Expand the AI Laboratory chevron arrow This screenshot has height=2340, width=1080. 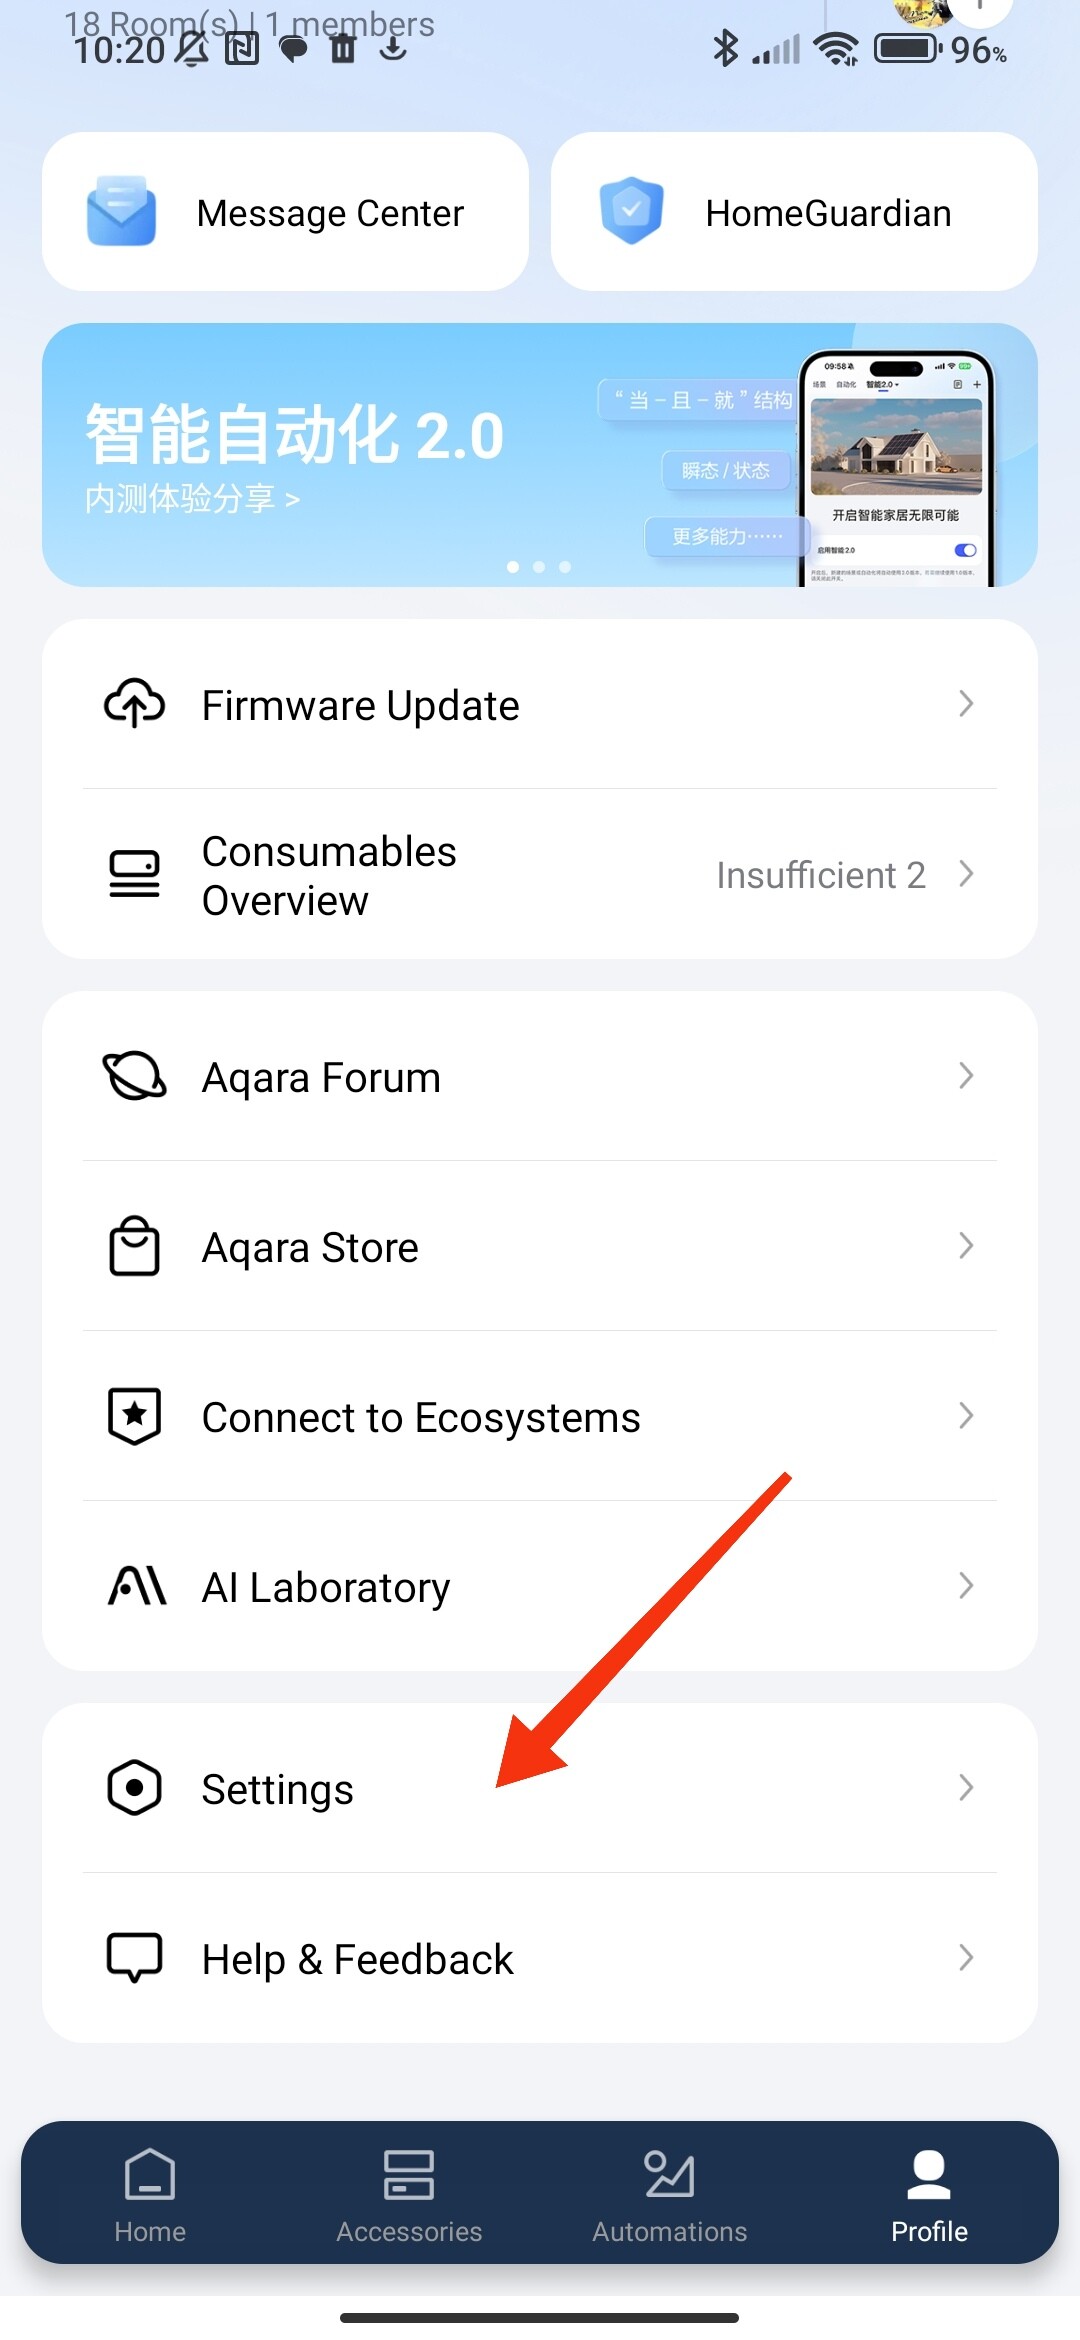pos(965,1586)
